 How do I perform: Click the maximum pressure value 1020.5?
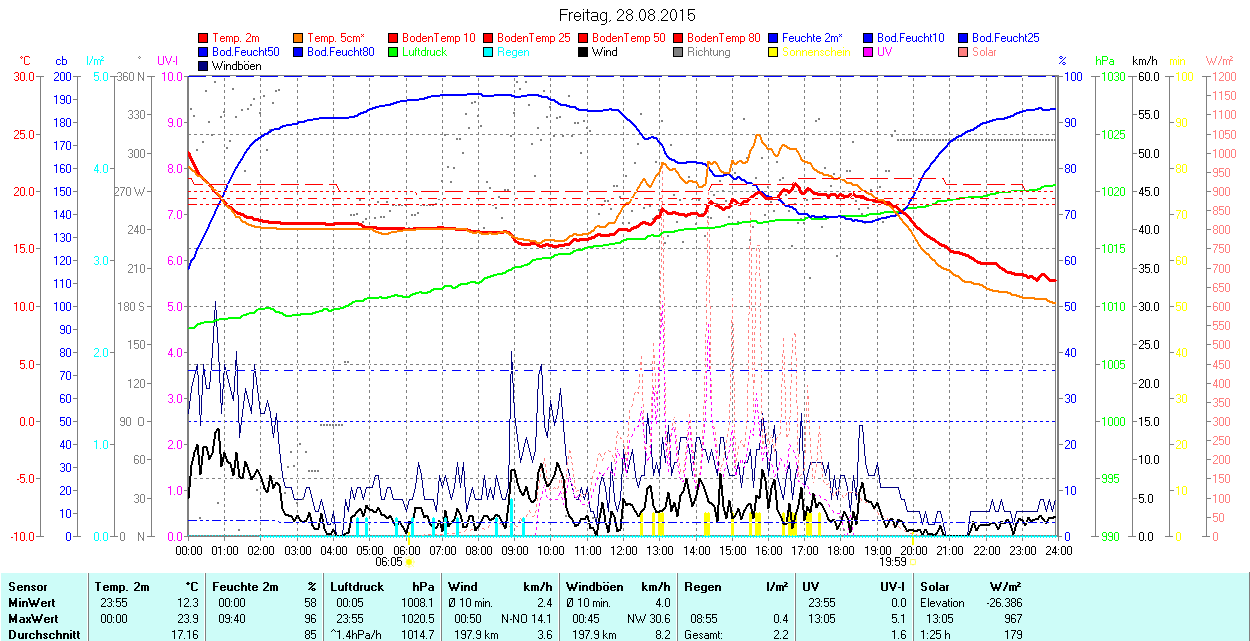tap(417, 619)
